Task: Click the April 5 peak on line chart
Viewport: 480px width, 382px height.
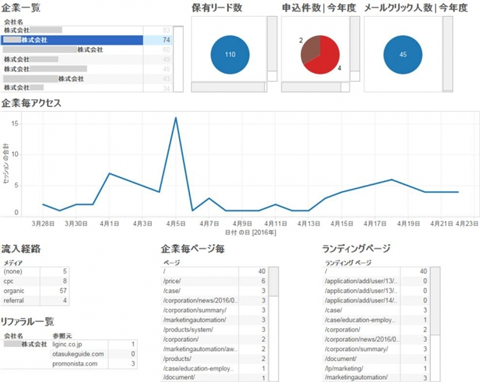Action: tap(176, 118)
